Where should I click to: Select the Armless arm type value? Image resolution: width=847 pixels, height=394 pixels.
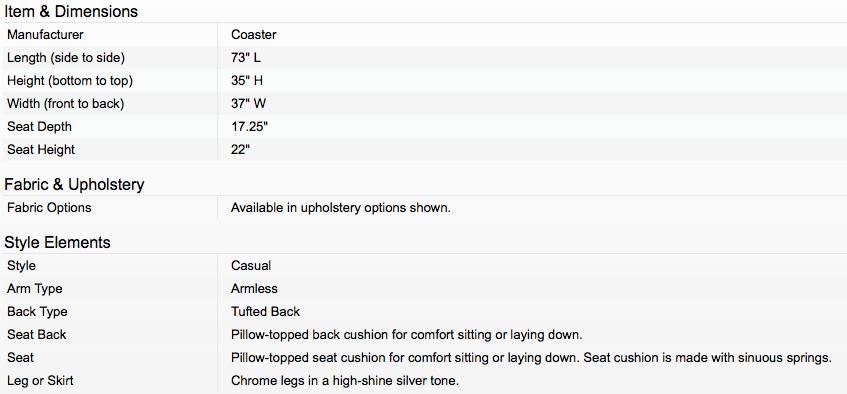coord(254,289)
